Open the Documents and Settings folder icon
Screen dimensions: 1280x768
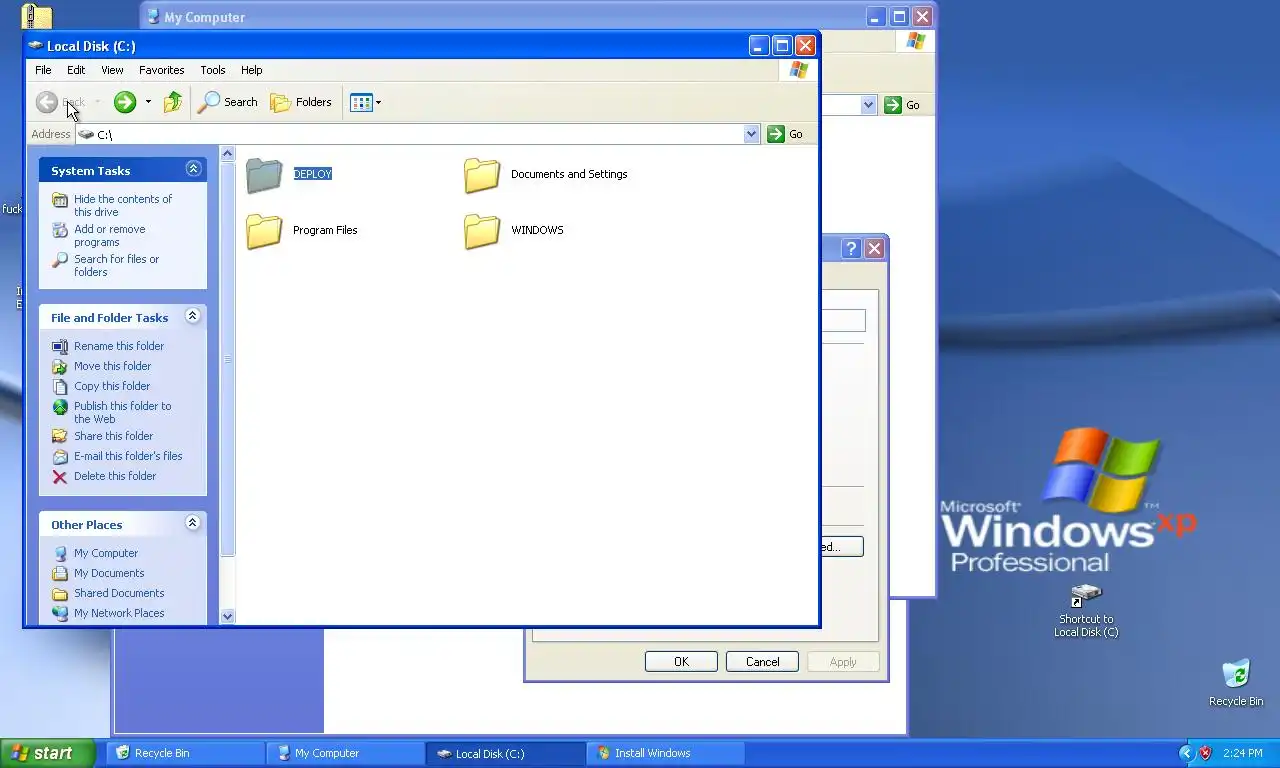(482, 175)
